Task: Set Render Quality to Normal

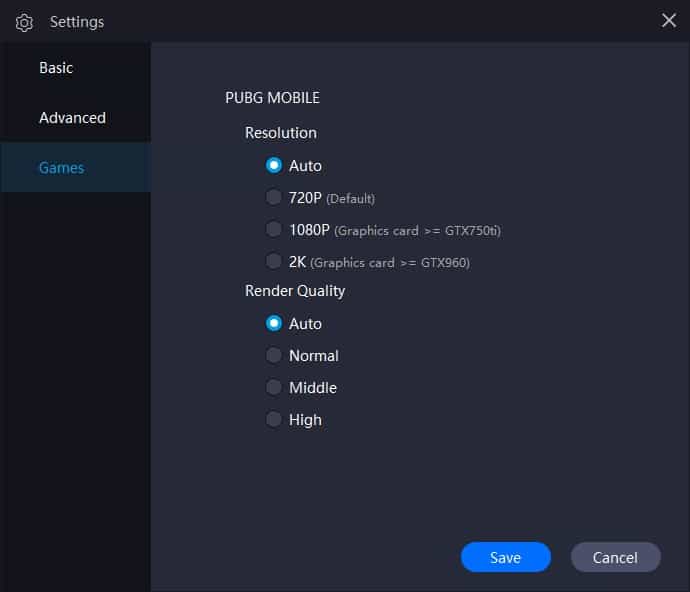Action: [x=273, y=355]
